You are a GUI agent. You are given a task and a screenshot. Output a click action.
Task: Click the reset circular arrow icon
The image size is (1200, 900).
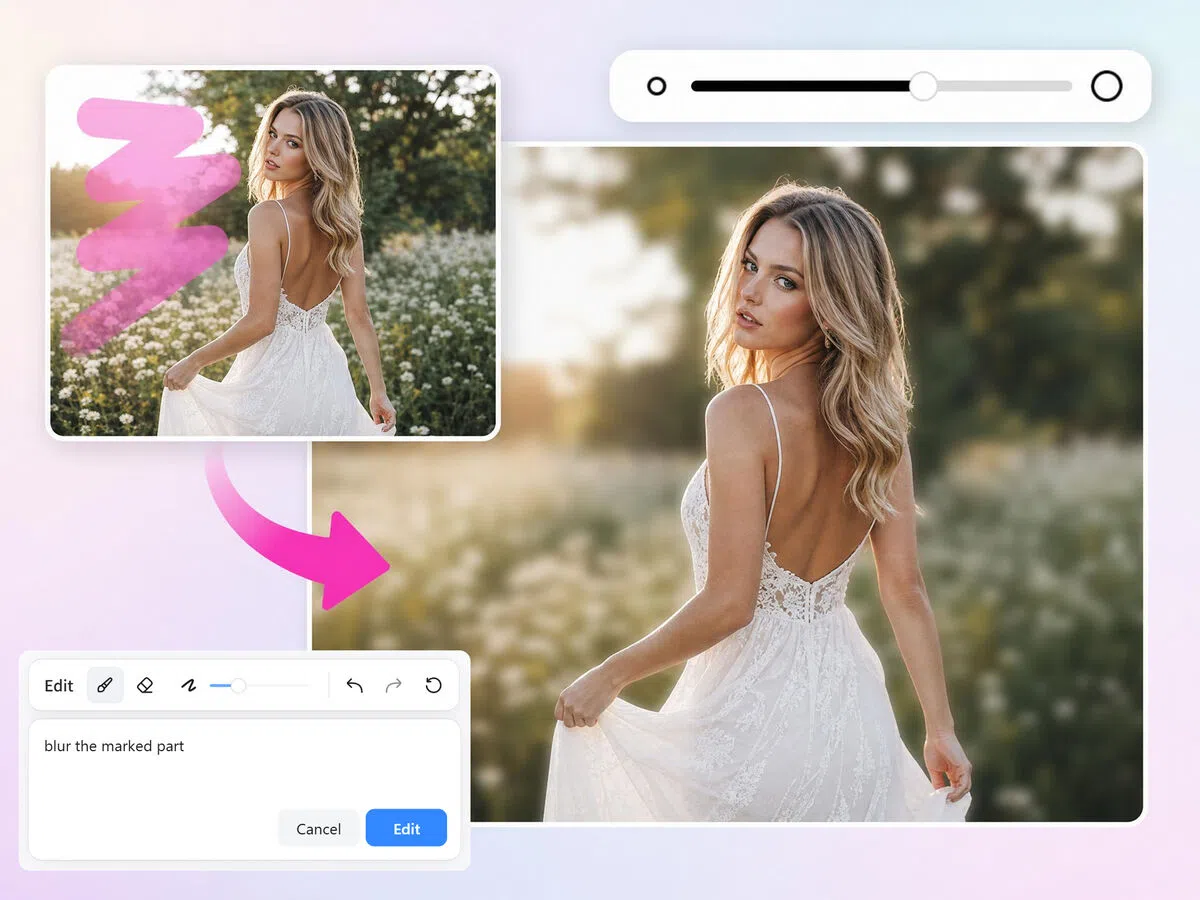coord(433,685)
